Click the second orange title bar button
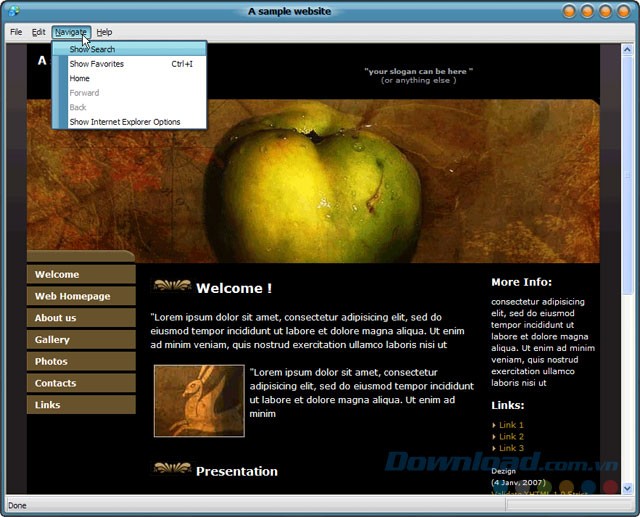640x517 pixels. pyautogui.click(x=587, y=11)
